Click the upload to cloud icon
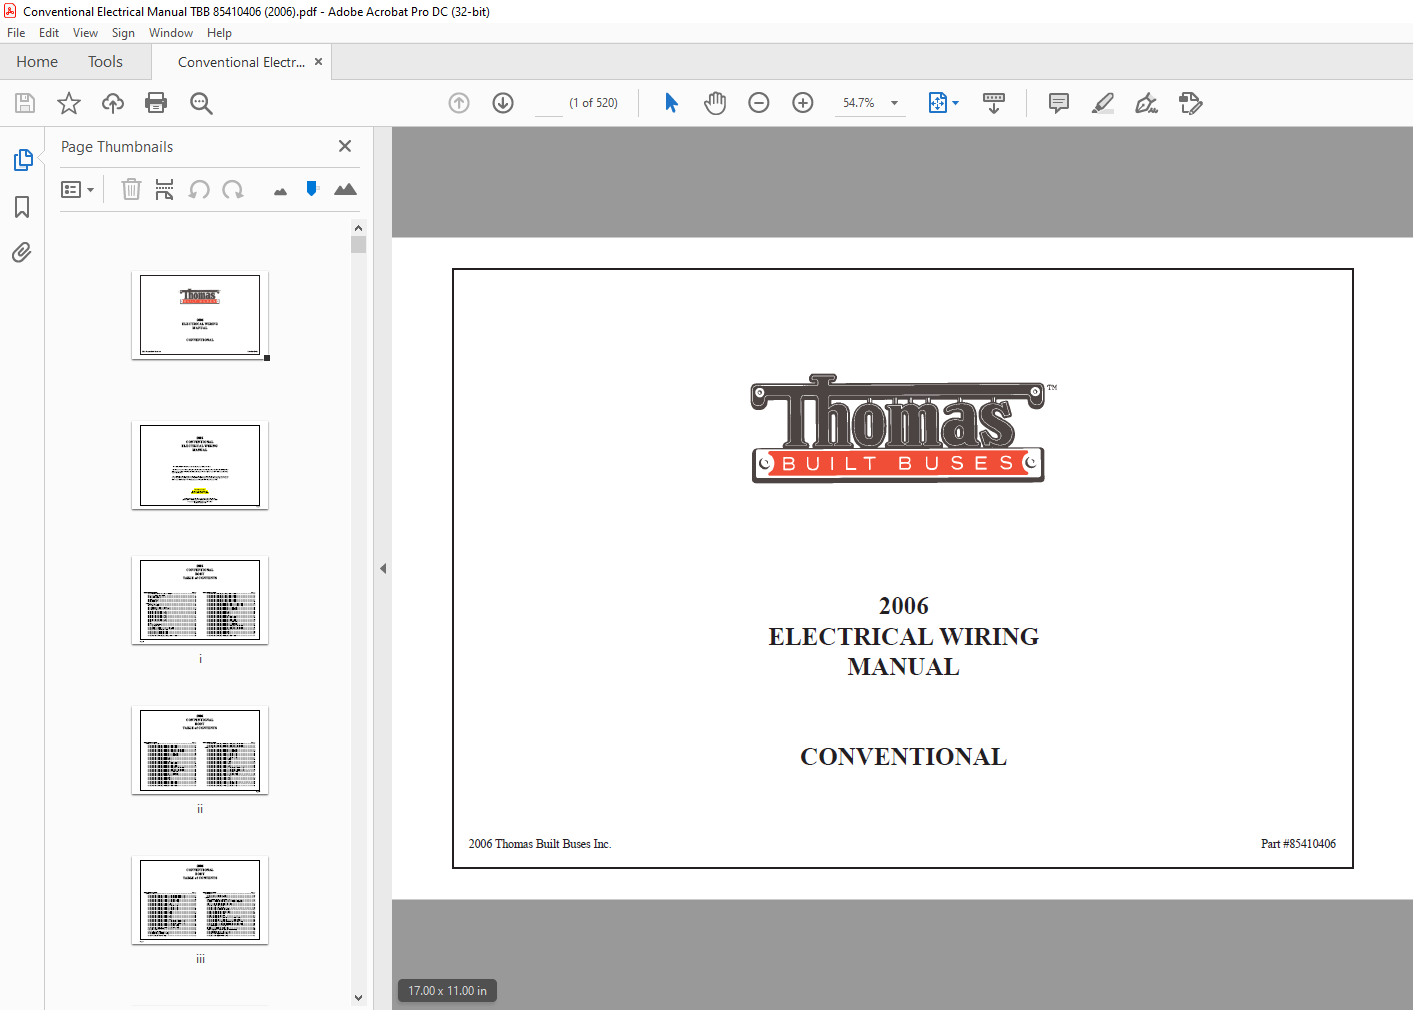The image size is (1413, 1010). (x=113, y=103)
